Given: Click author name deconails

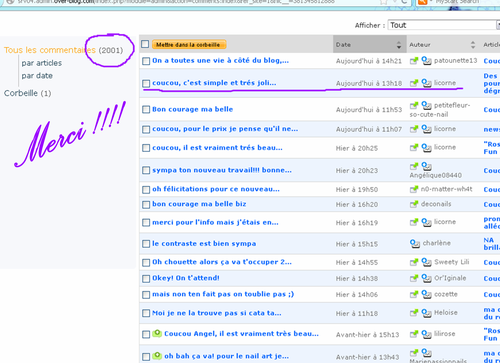Looking at the screenshot, I should pos(436,204).
